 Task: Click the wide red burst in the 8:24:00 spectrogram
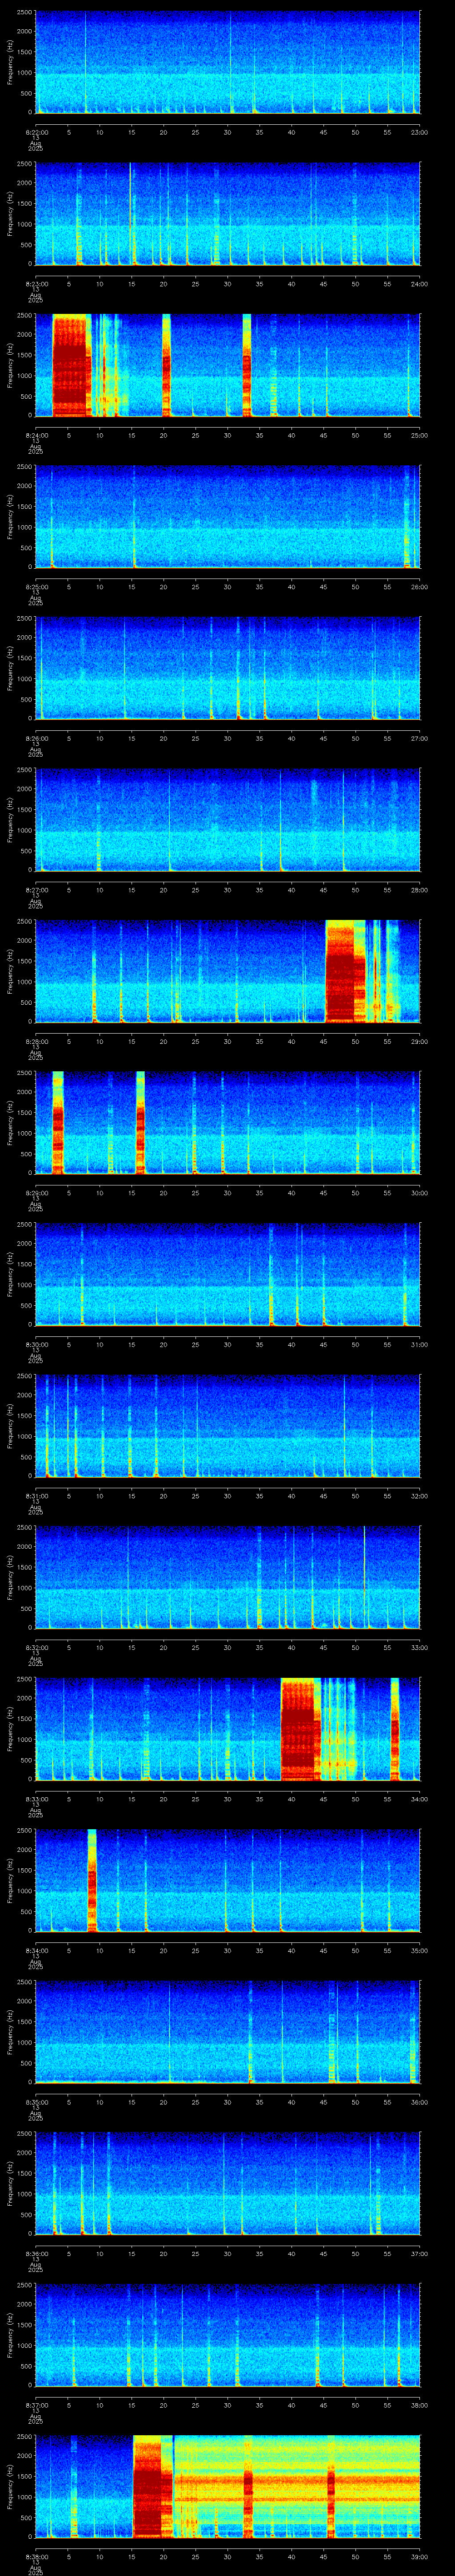click(71, 365)
